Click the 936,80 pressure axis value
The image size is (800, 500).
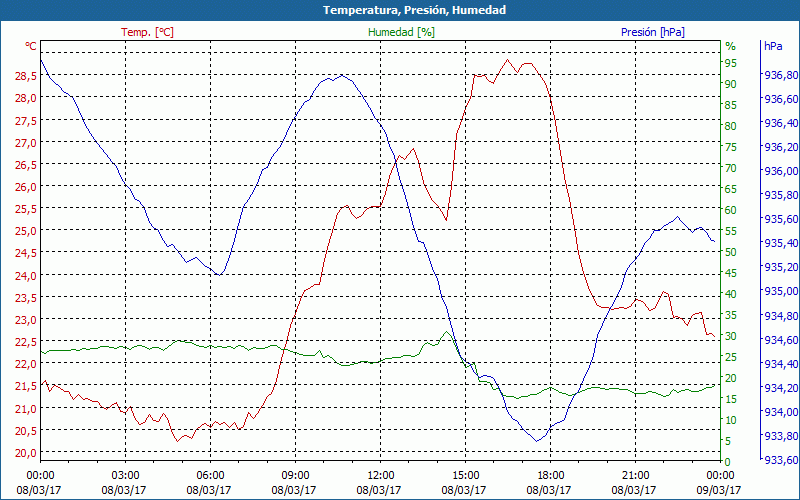(x=781, y=75)
